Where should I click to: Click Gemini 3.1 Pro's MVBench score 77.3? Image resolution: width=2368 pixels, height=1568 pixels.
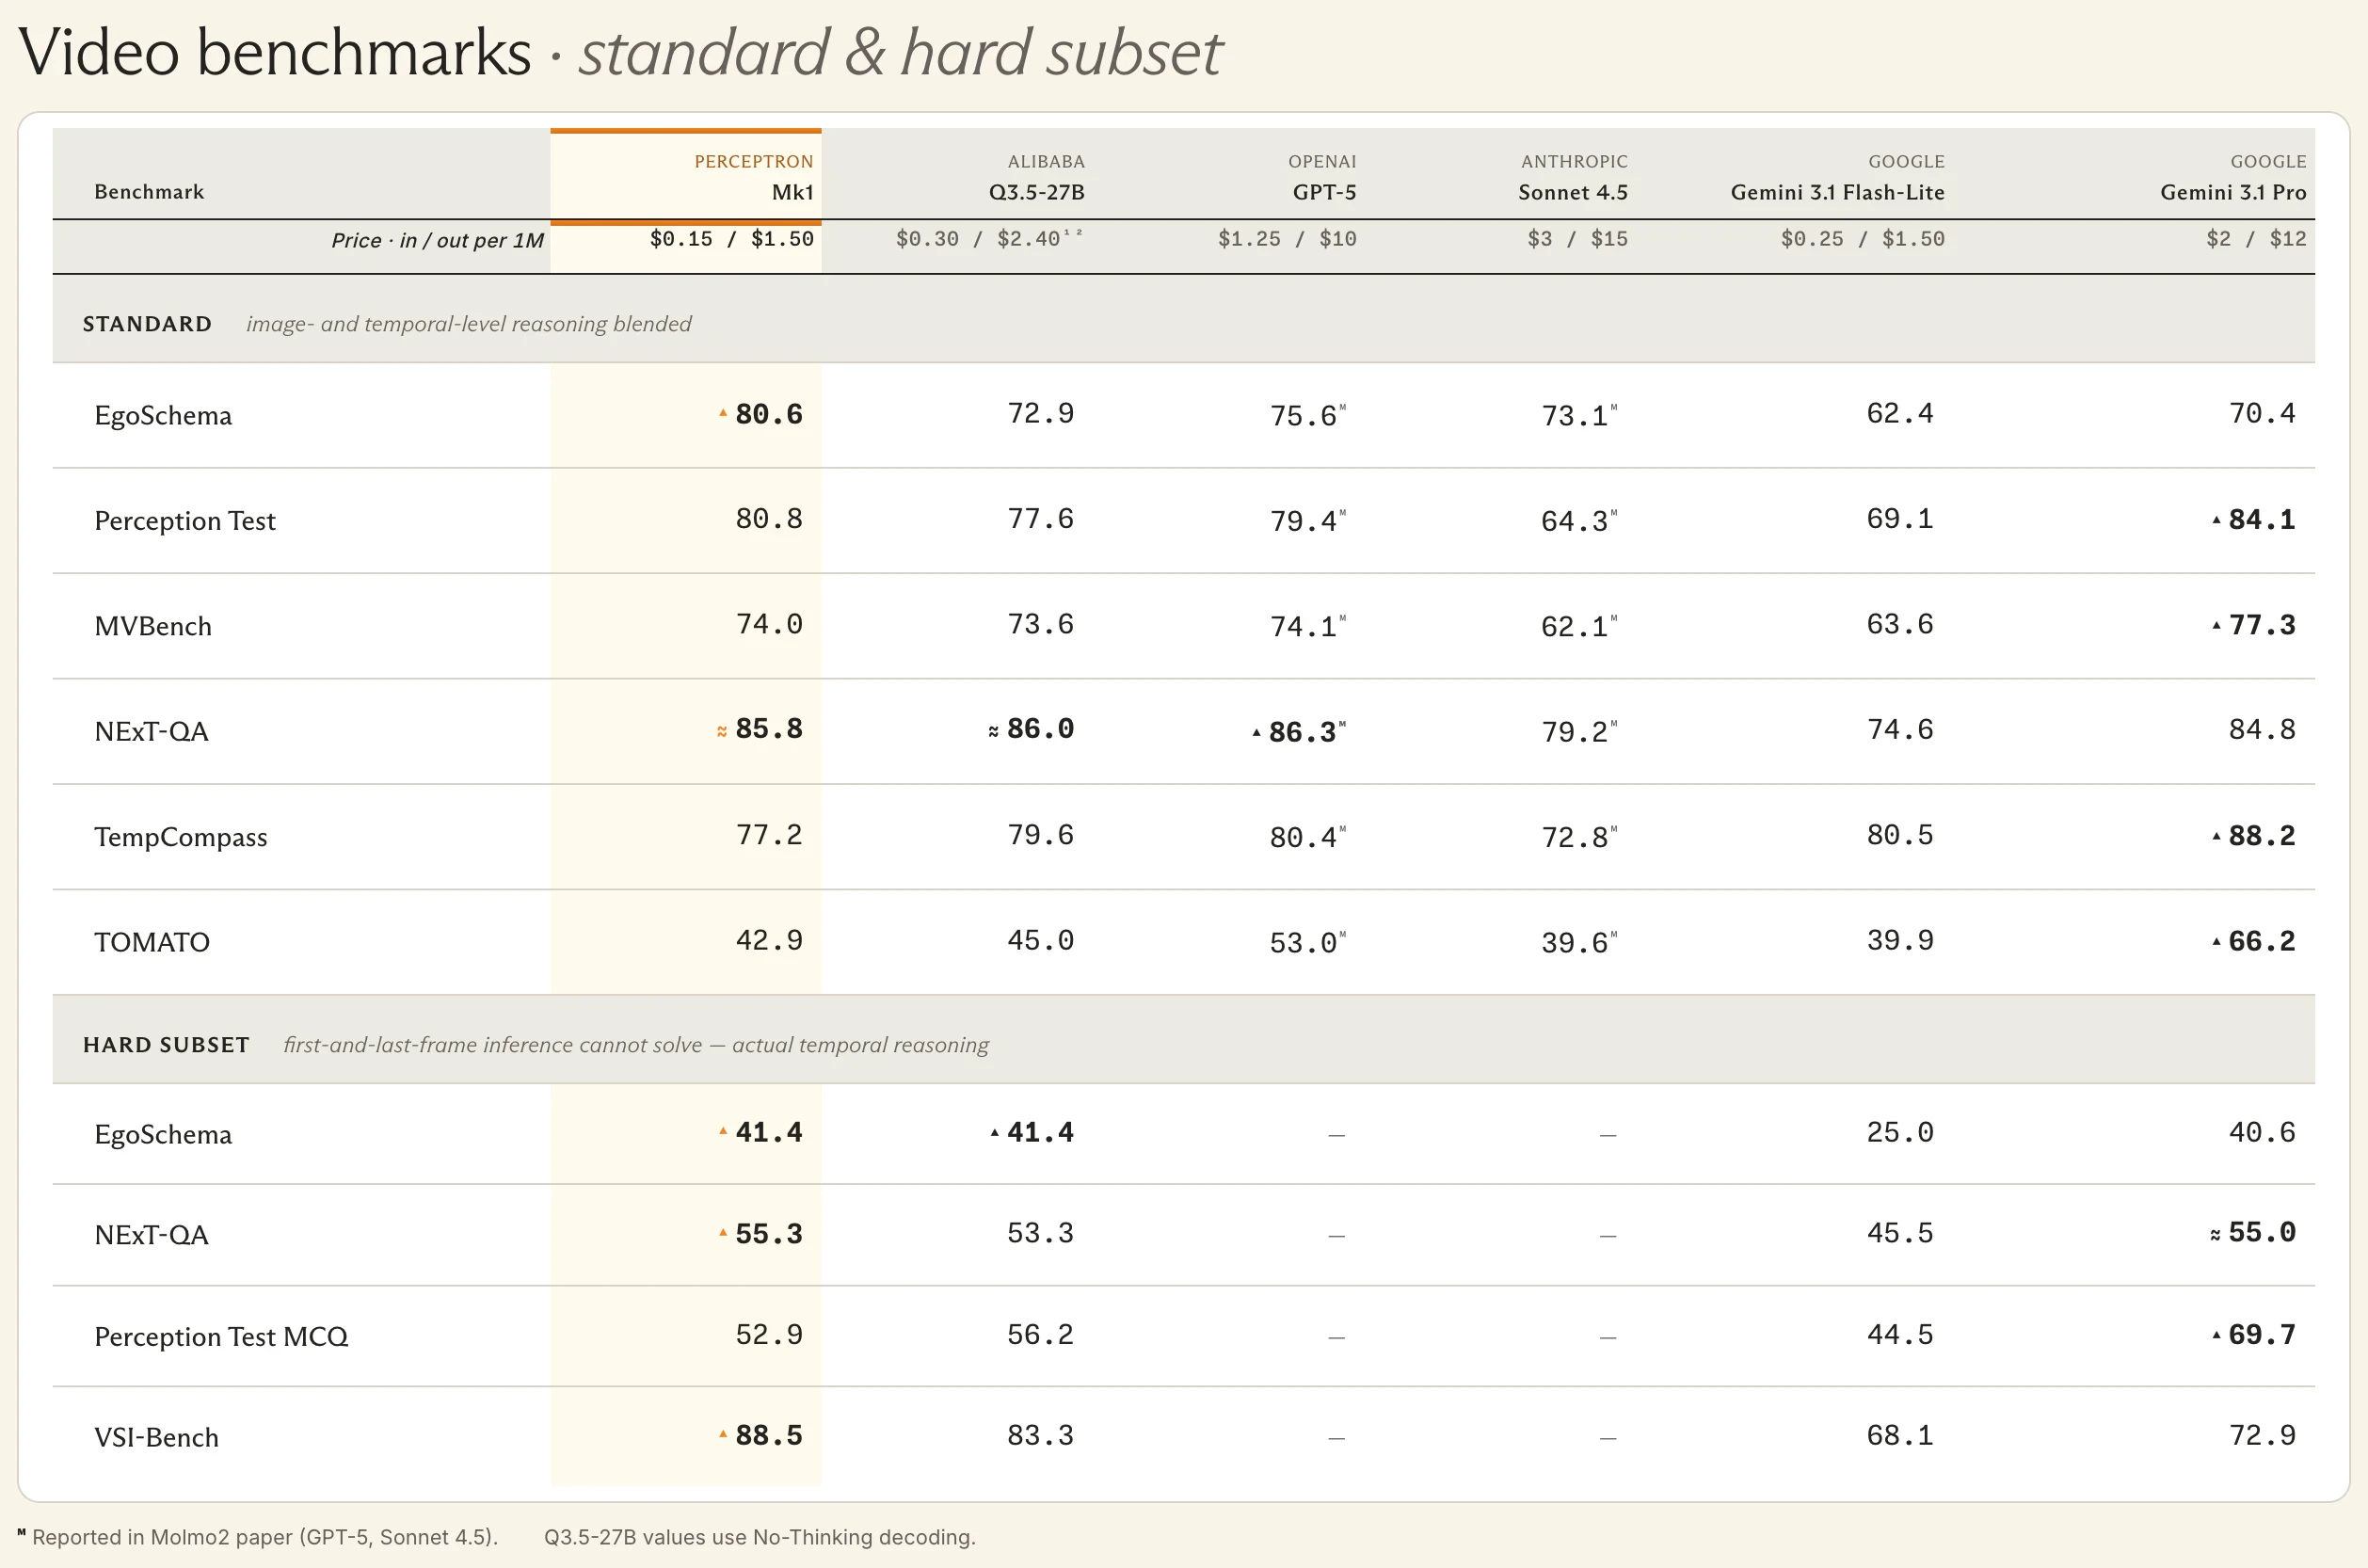pos(2262,625)
